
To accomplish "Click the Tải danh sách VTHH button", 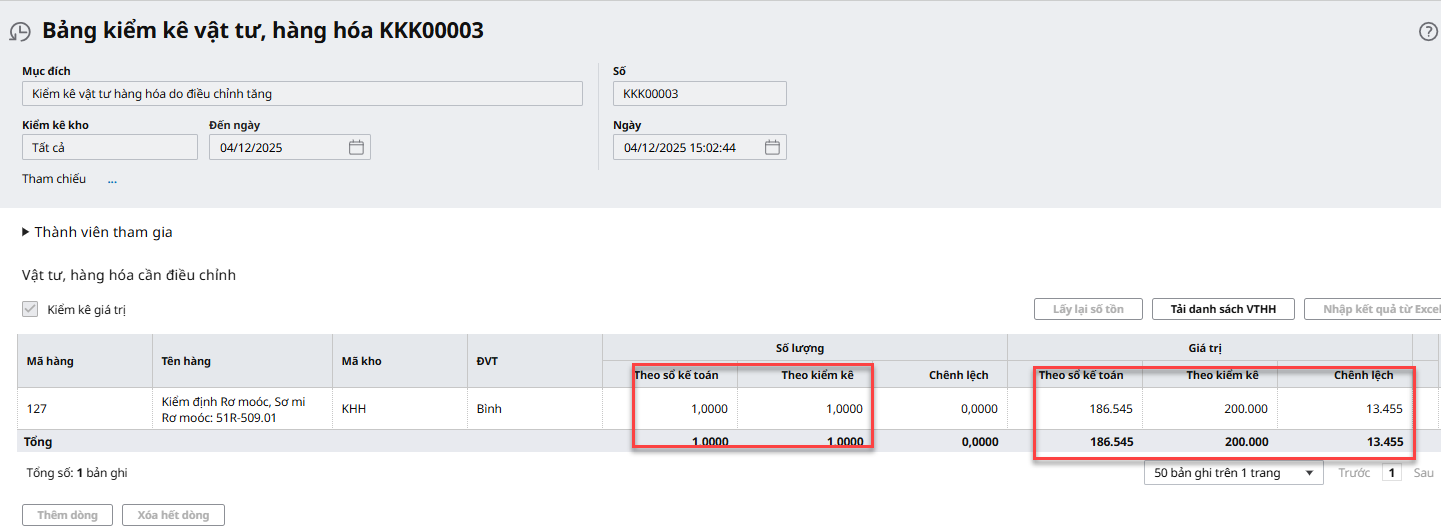I will point(1224,309).
